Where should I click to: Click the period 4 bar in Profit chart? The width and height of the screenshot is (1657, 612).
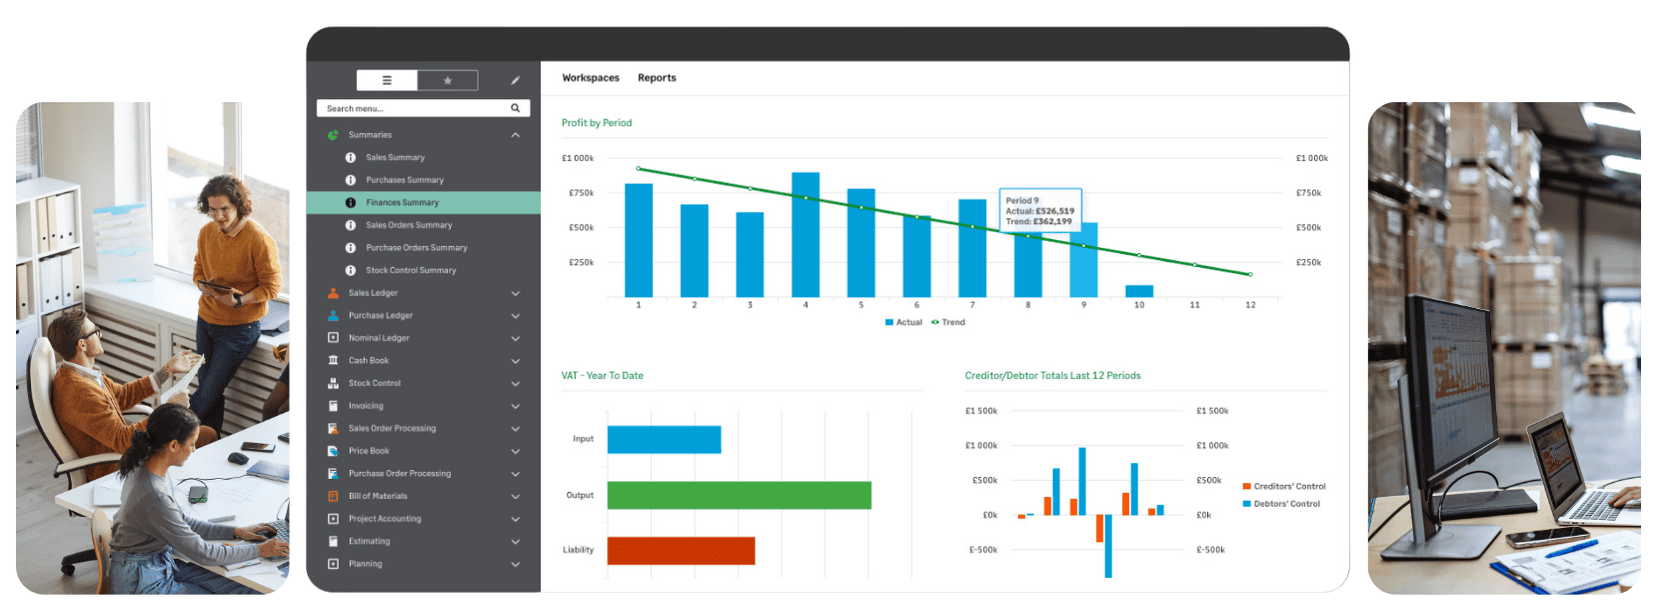(x=805, y=235)
